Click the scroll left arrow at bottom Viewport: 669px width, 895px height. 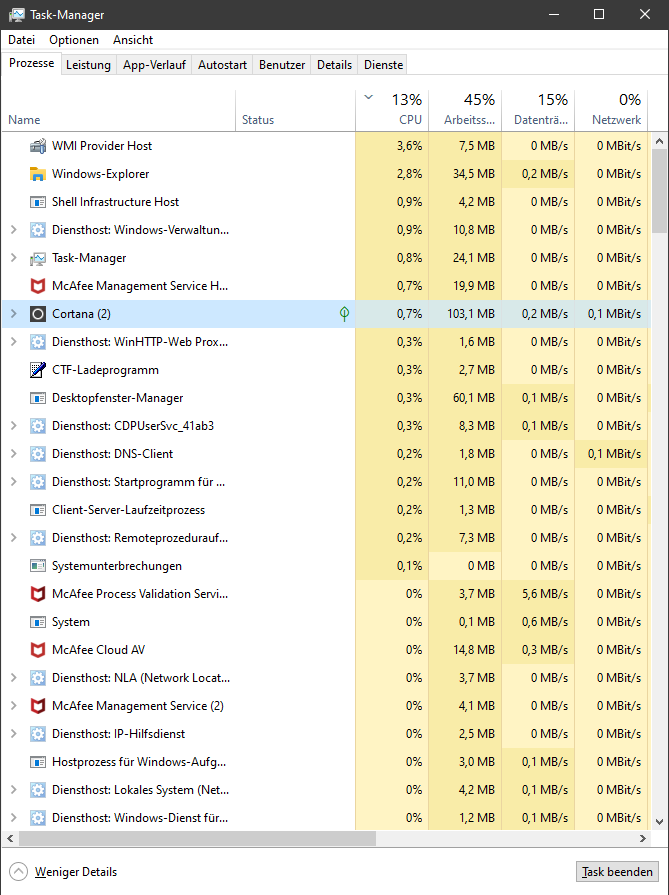coord(10,838)
